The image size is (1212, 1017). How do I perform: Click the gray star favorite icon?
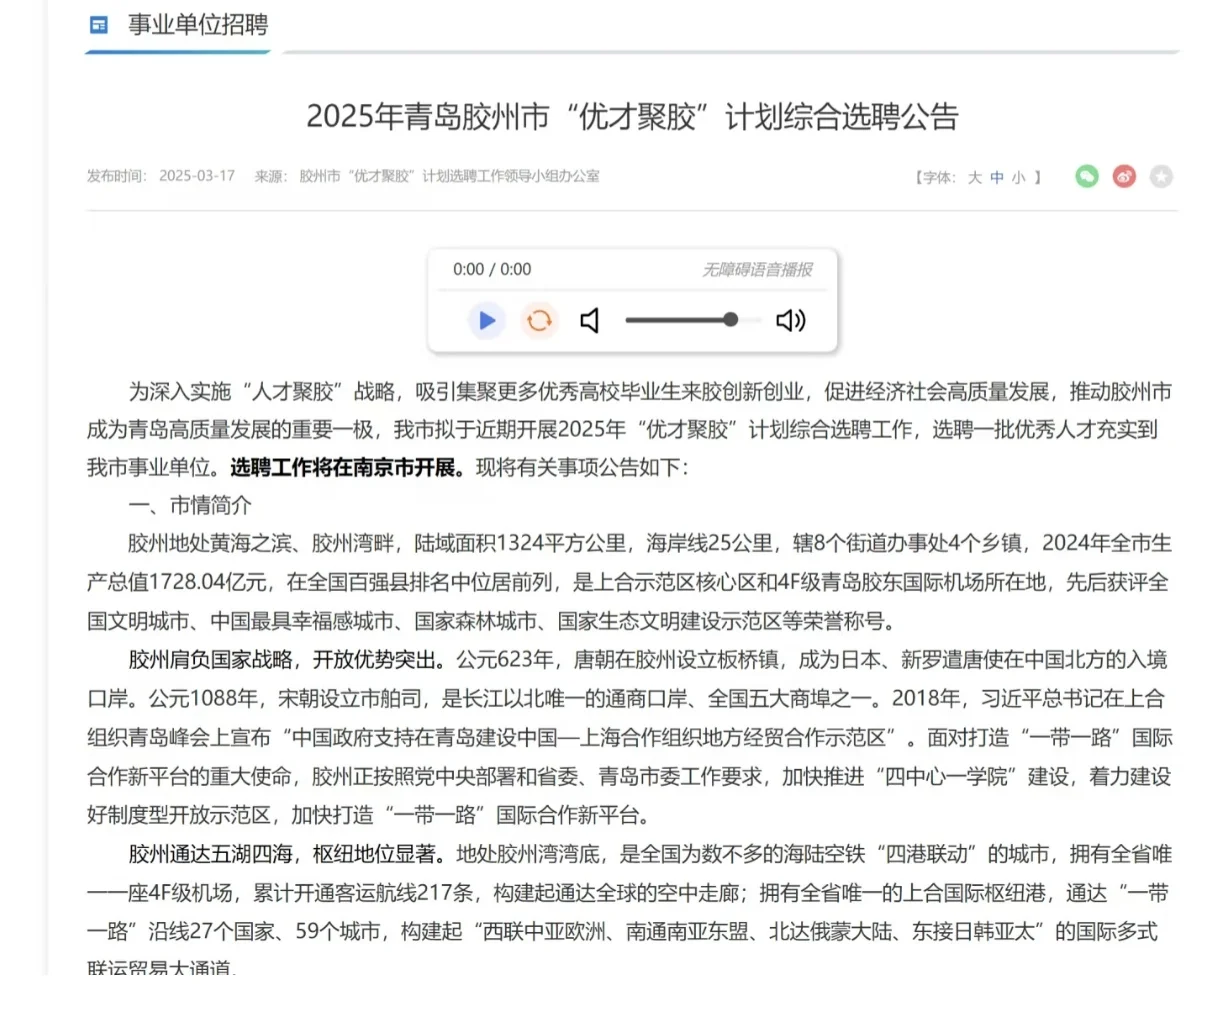tap(1162, 176)
